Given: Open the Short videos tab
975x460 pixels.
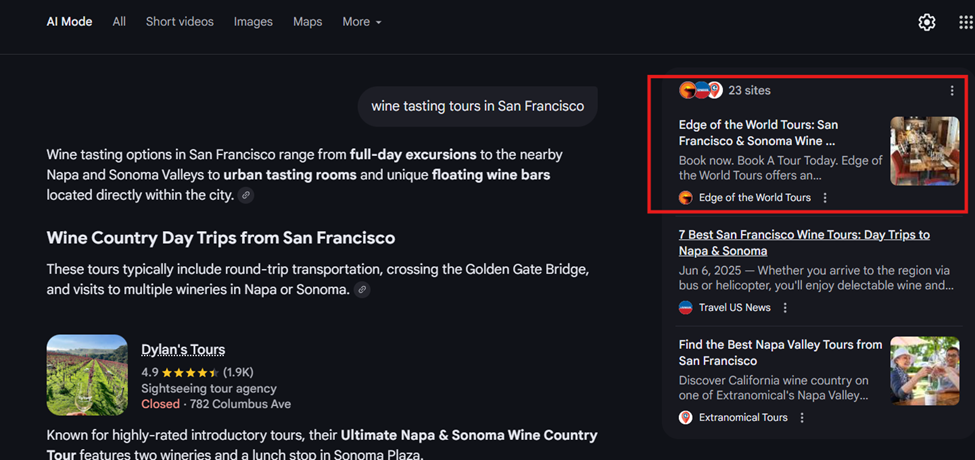Looking at the screenshot, I should 179,22.
